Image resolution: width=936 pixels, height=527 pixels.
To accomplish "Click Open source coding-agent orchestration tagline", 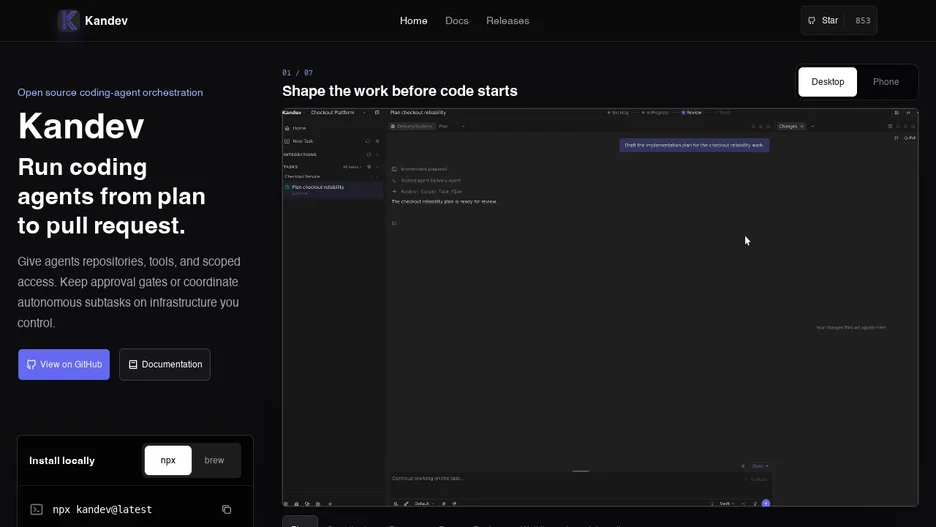I will pos(110,93).
